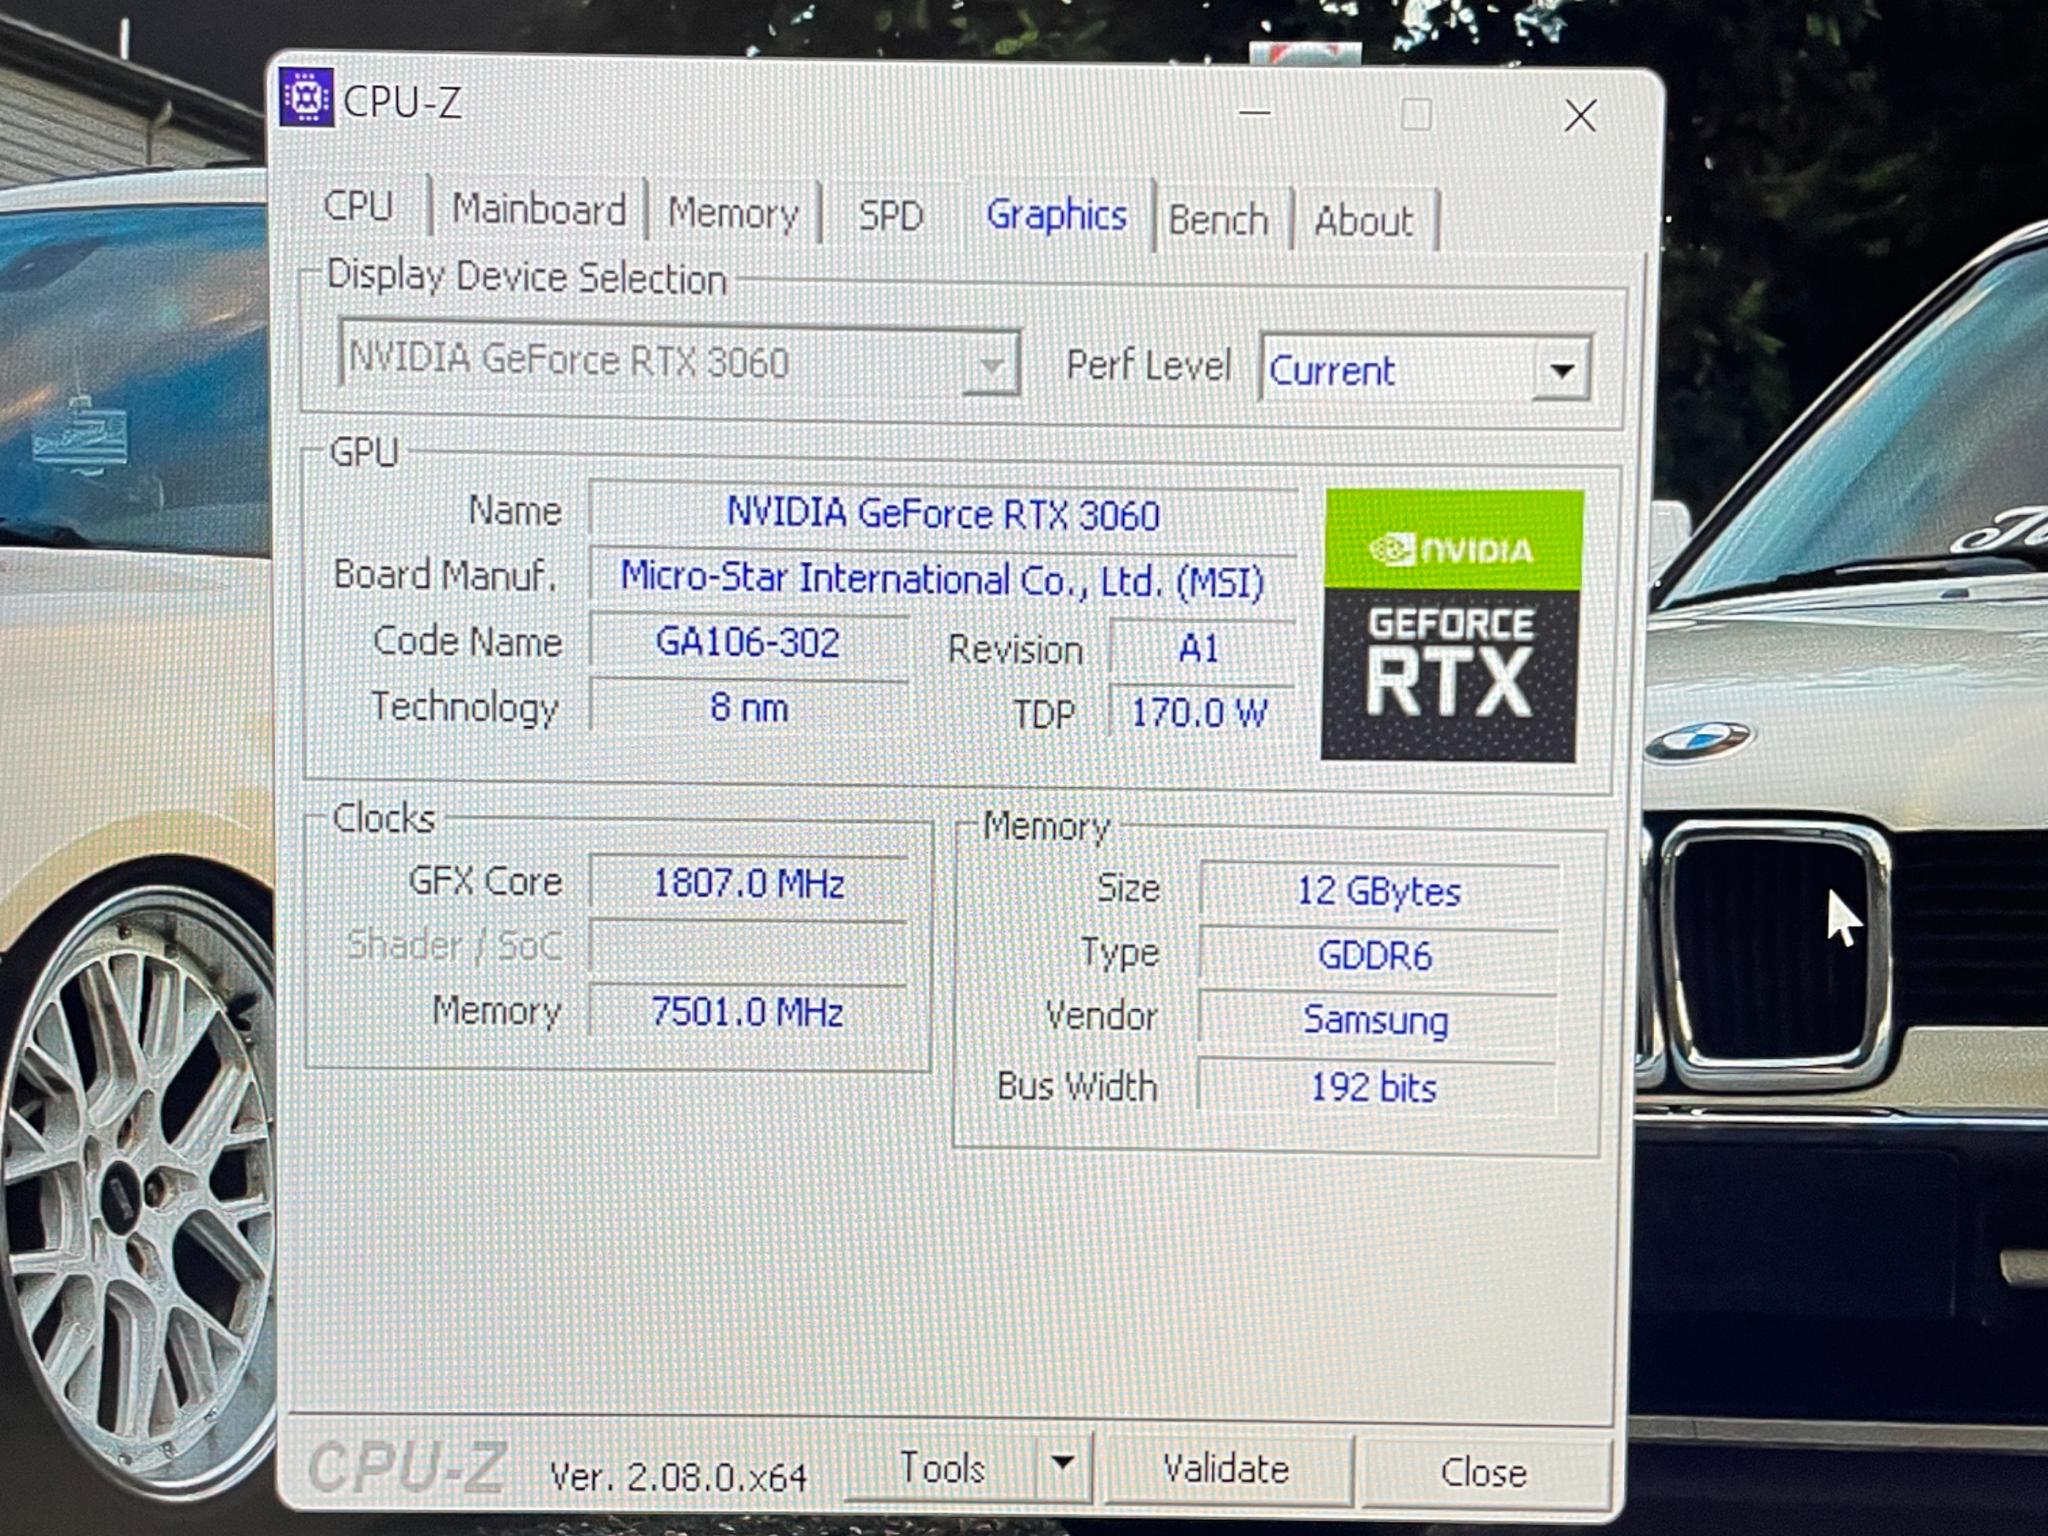The height and width of the screenshot is (1536, 2048).
Task: Switch to the CPU tab
Action: pyautogui.click(x=358, y=206)
